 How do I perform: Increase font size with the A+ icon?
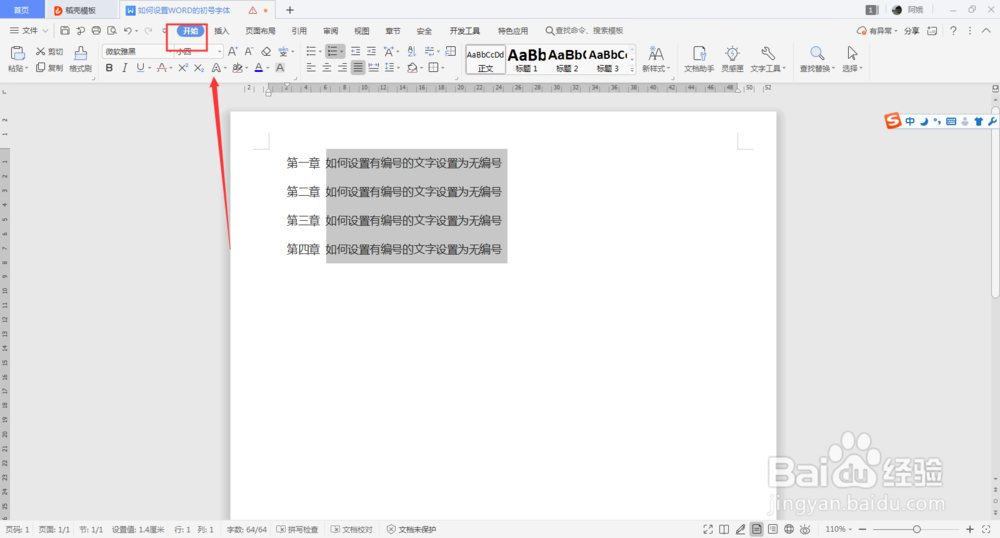(233, 52)
